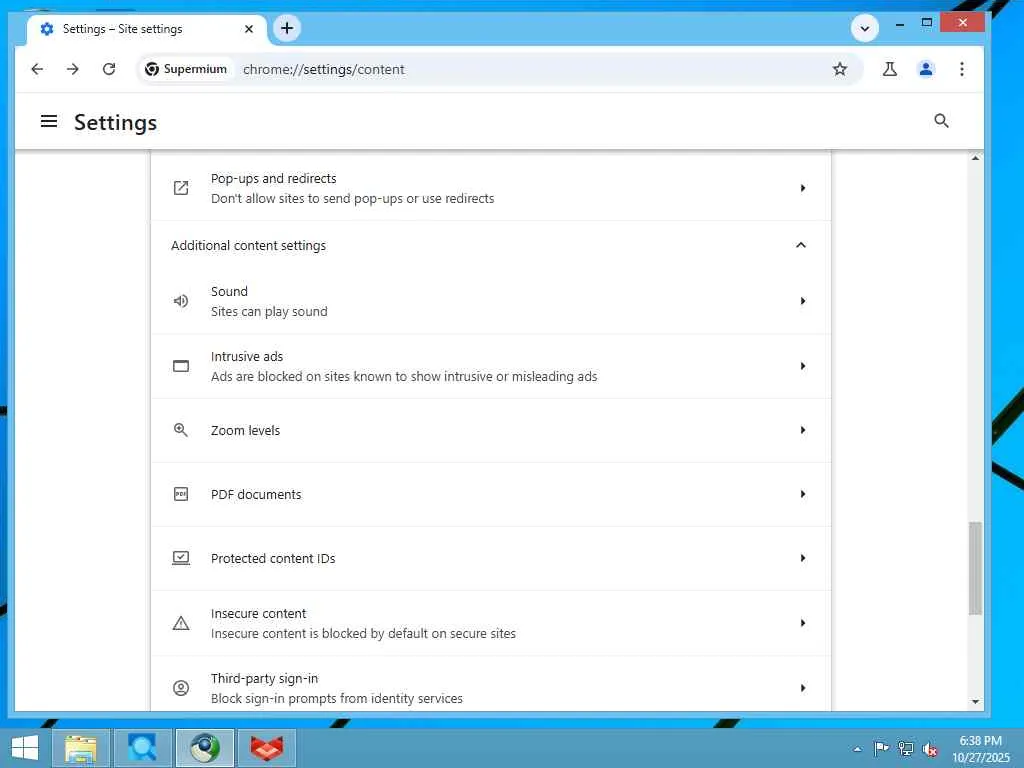This screenshot has height=768, width=1024.
Task: Bookmark this page with the star icon
Action: click(840, 69)
